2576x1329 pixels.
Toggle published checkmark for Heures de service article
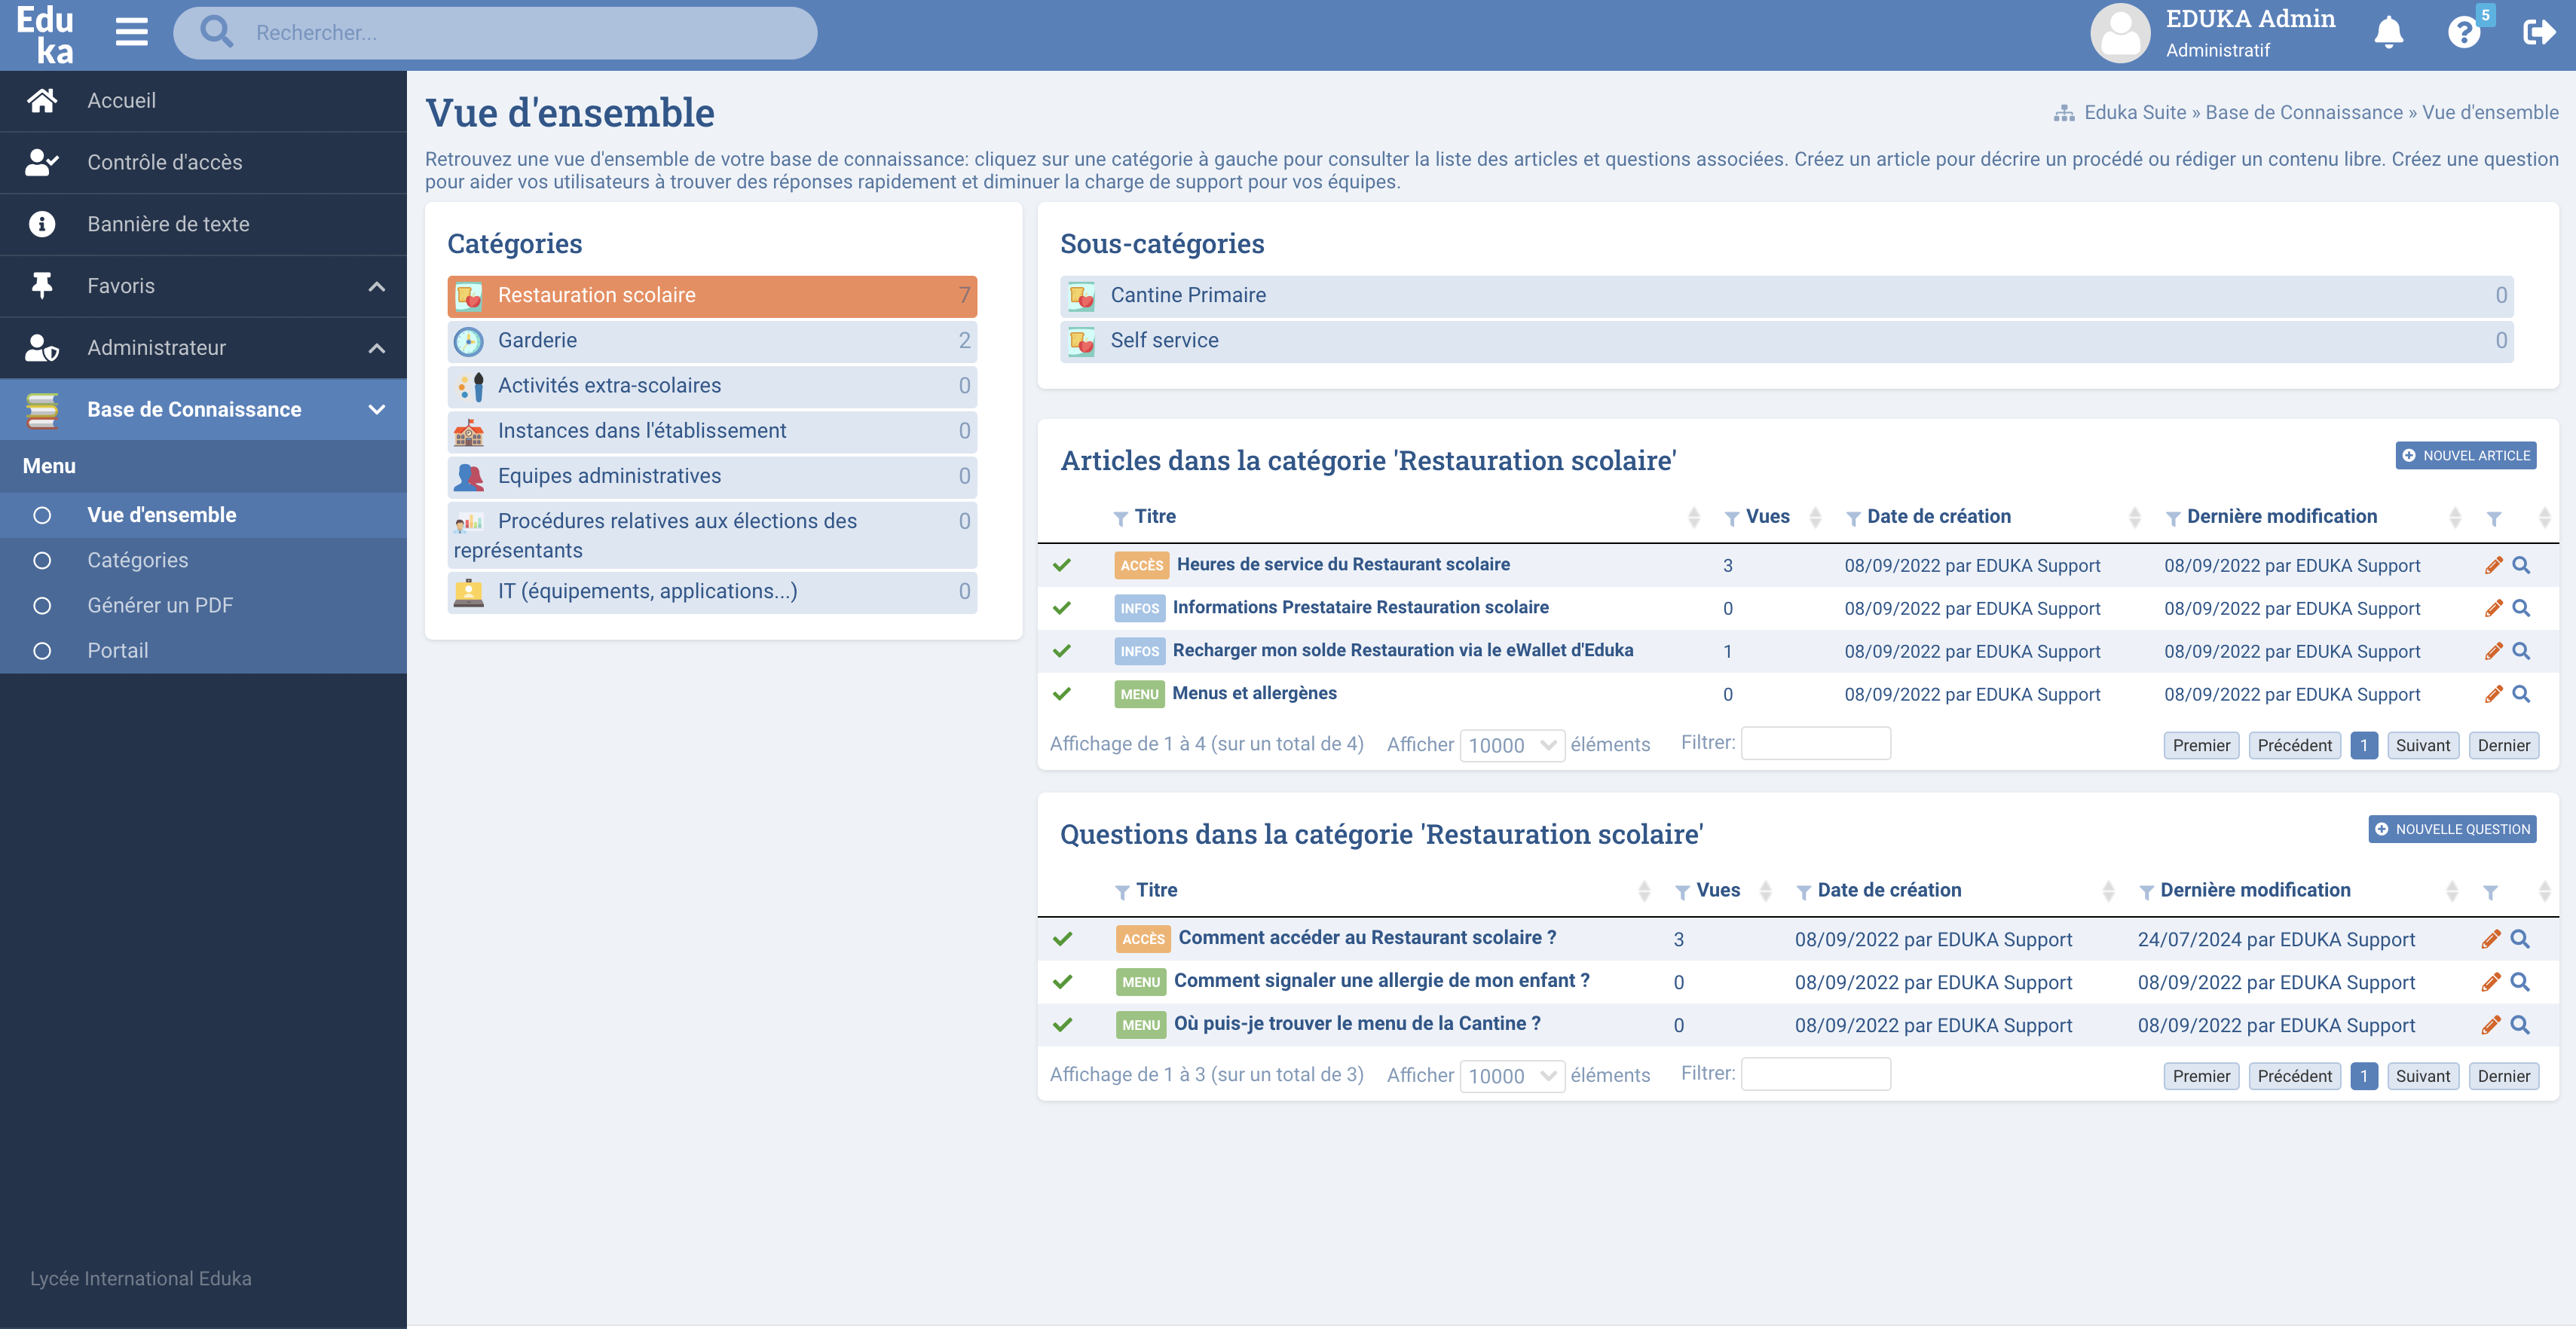[x=1062, y=565]
